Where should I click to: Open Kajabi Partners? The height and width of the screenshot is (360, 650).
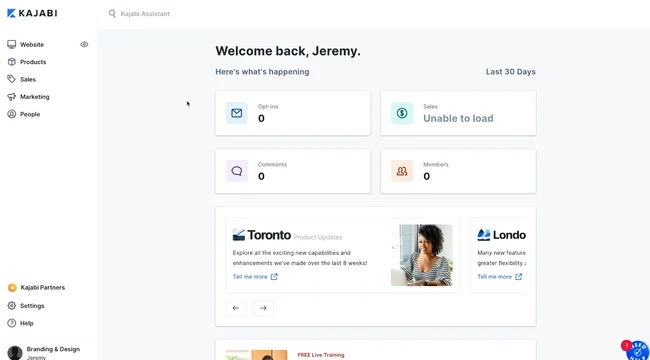point(43,287)
